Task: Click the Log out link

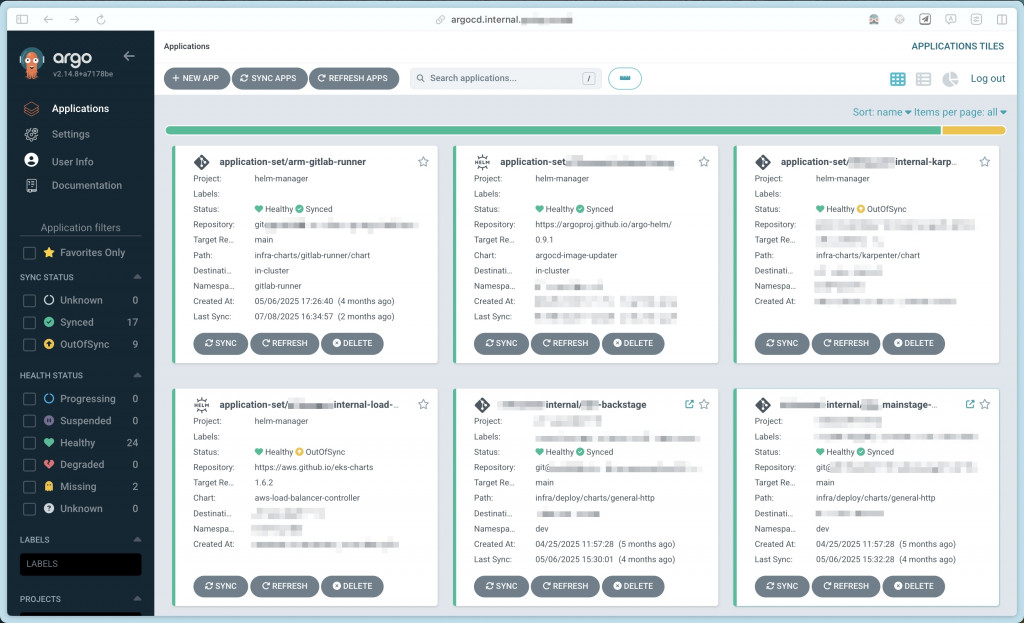Action: click(987, 78)
